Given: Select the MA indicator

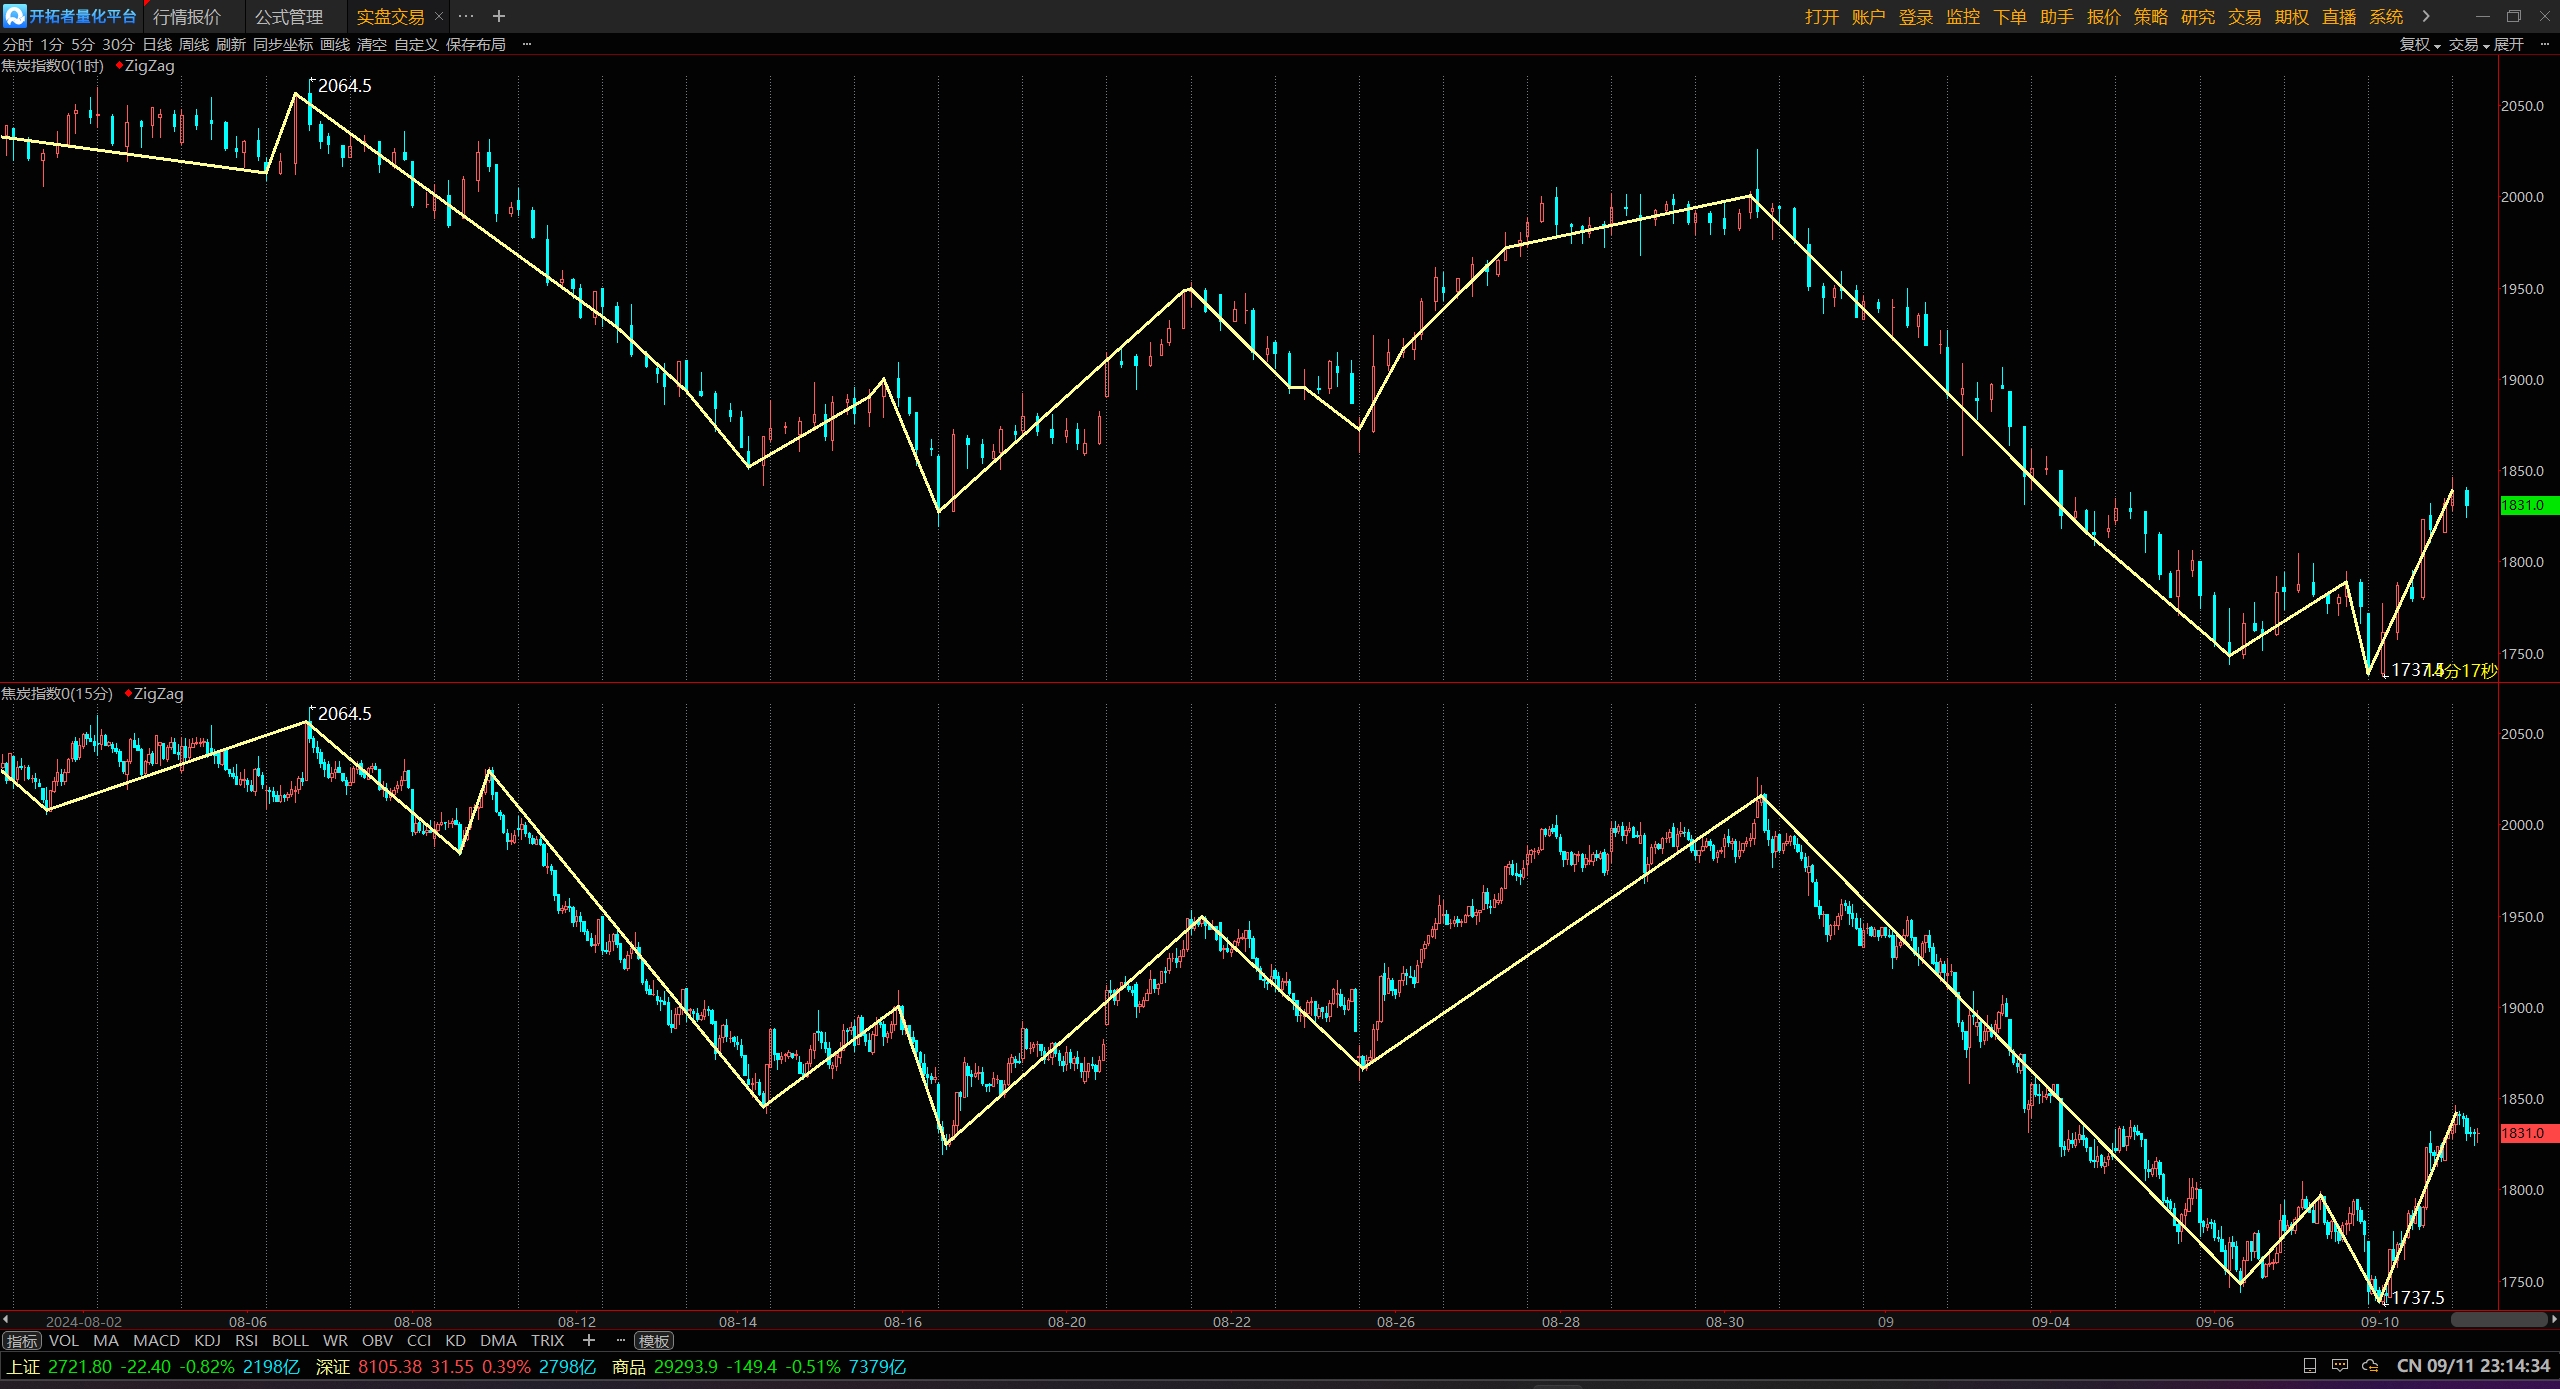Looking at the screenshot, I should pos(105,1340).
